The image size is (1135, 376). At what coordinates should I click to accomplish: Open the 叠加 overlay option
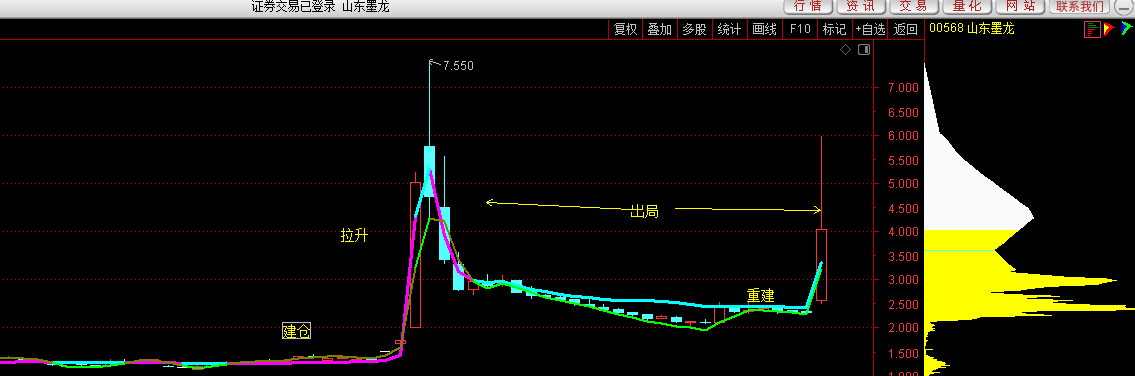point(659,29)
